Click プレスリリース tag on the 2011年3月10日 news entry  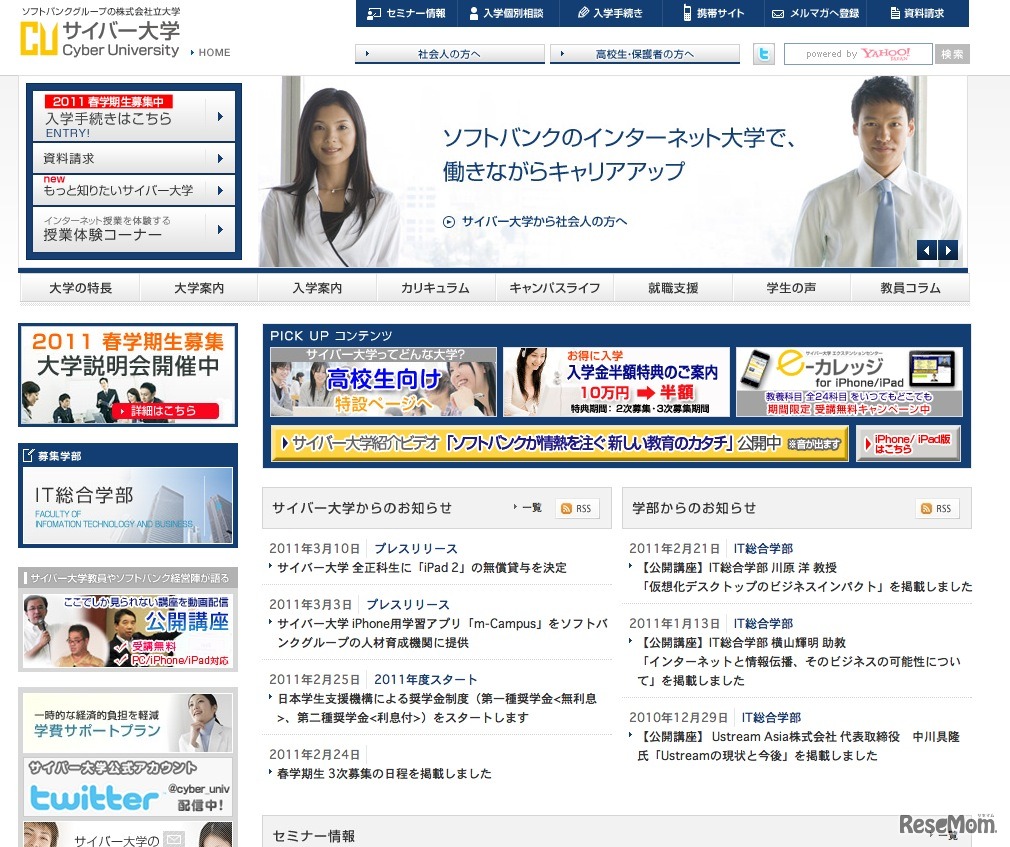click(x=415, y=549)
